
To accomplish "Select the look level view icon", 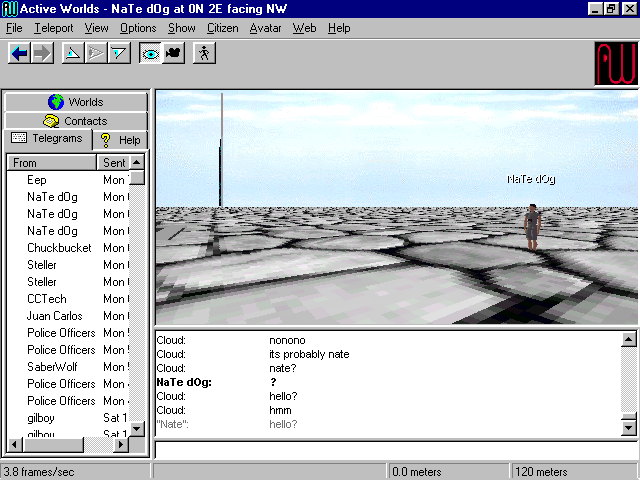I will click(x=96, y=53).
